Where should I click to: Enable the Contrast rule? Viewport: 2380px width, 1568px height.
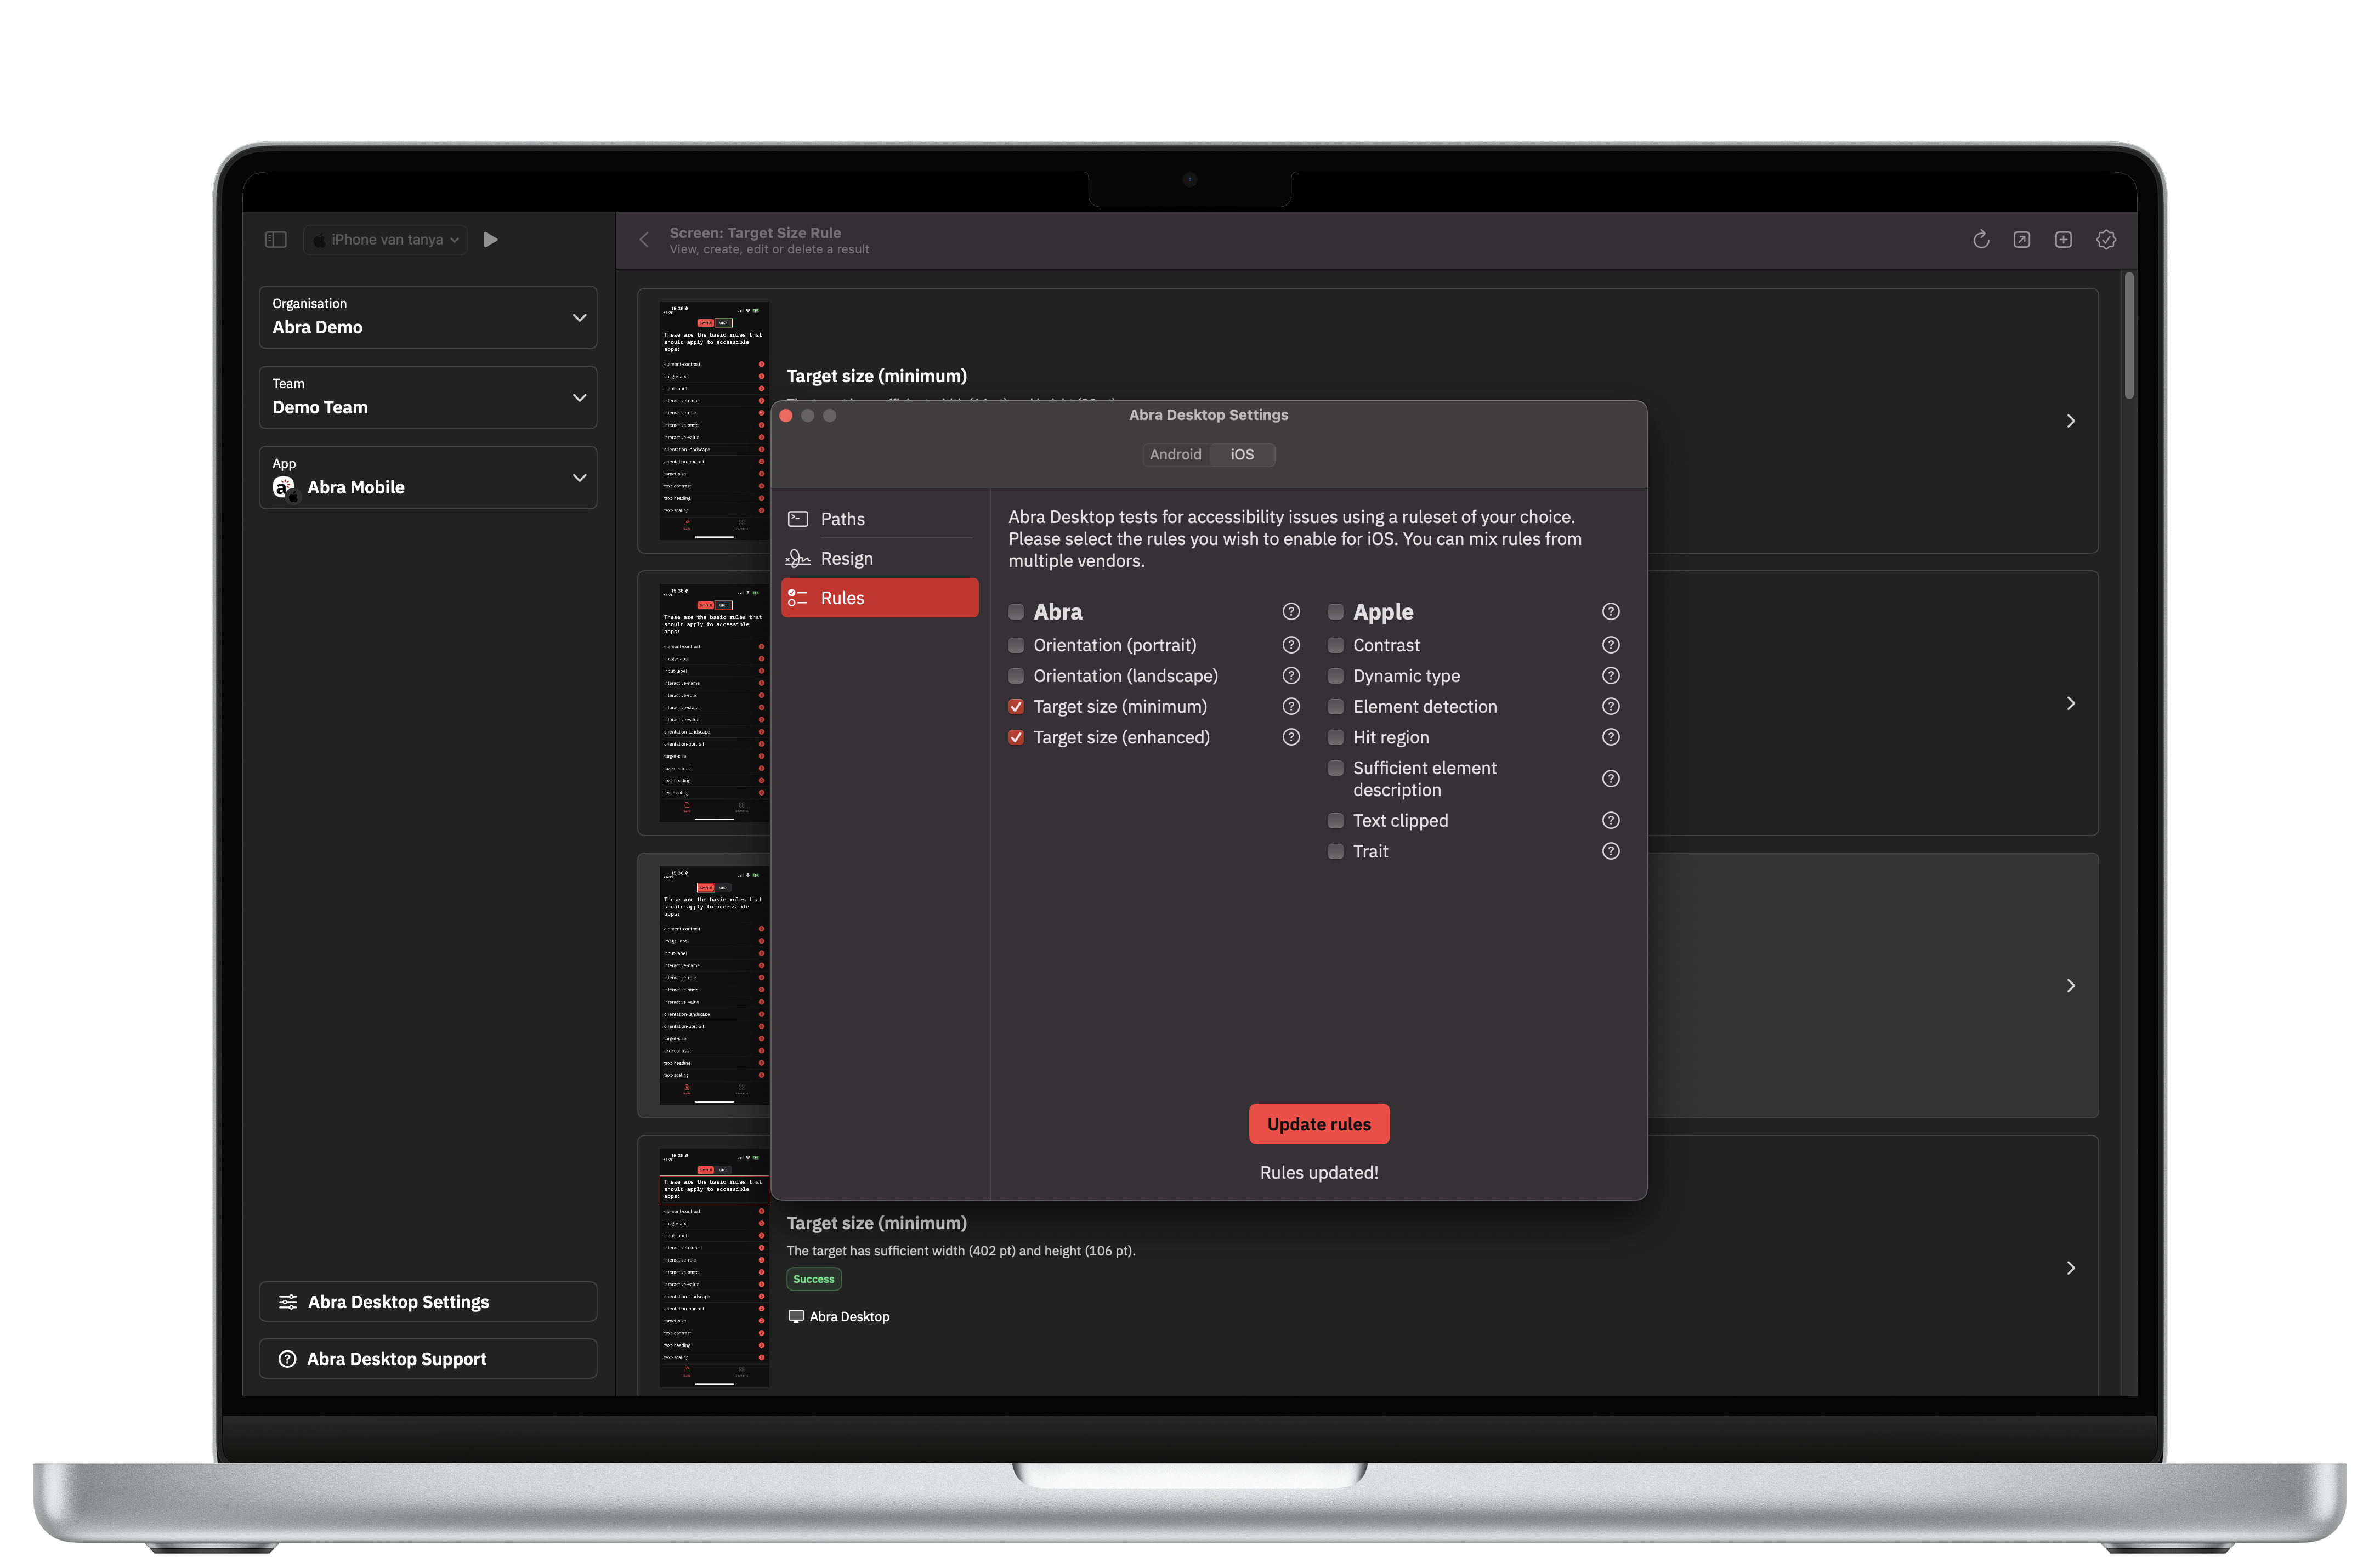[1336, 645]
